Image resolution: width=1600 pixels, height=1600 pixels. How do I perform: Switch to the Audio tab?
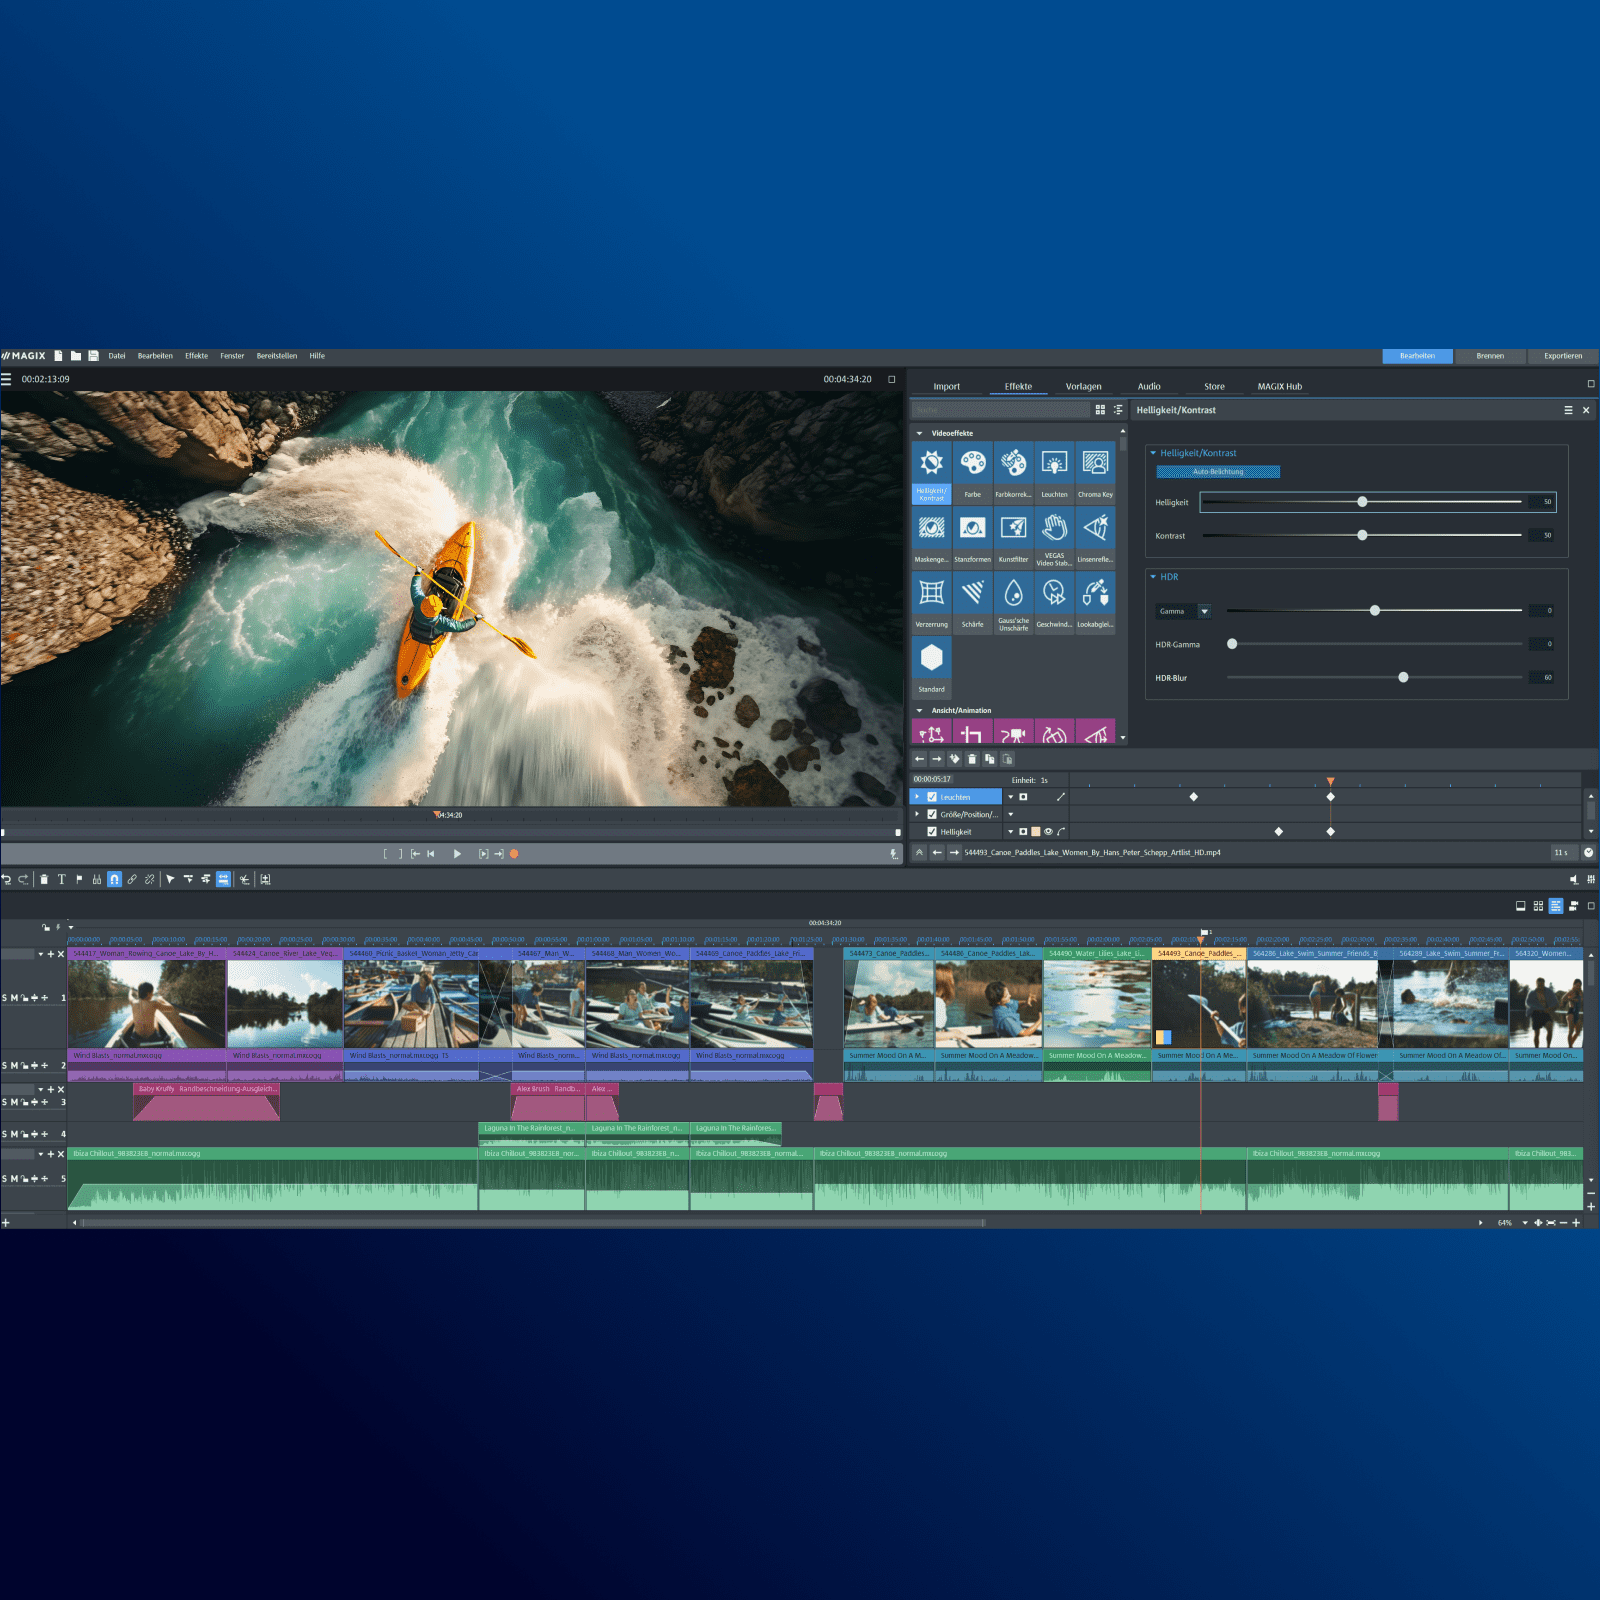point(1149,386)
